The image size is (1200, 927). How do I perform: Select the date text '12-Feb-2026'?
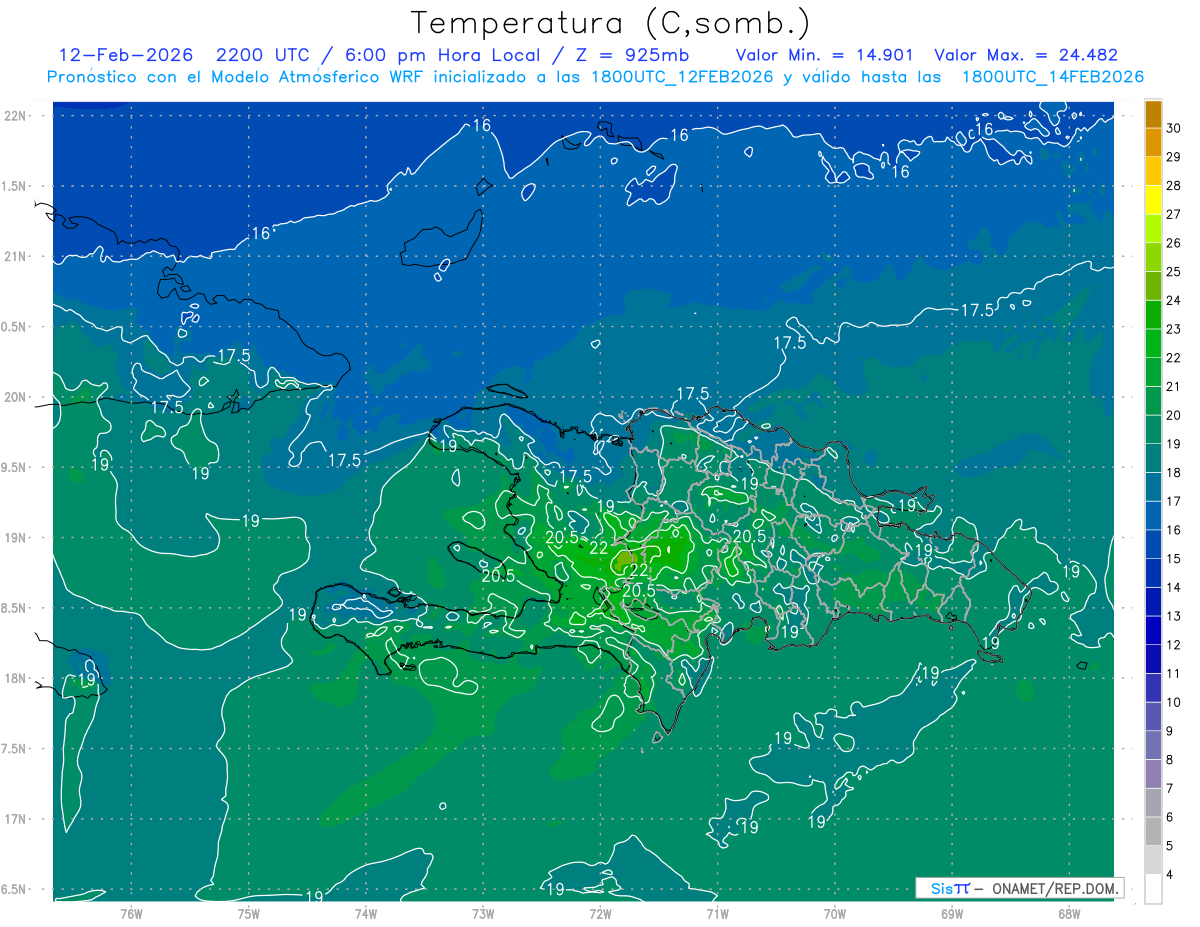[124, 55]
